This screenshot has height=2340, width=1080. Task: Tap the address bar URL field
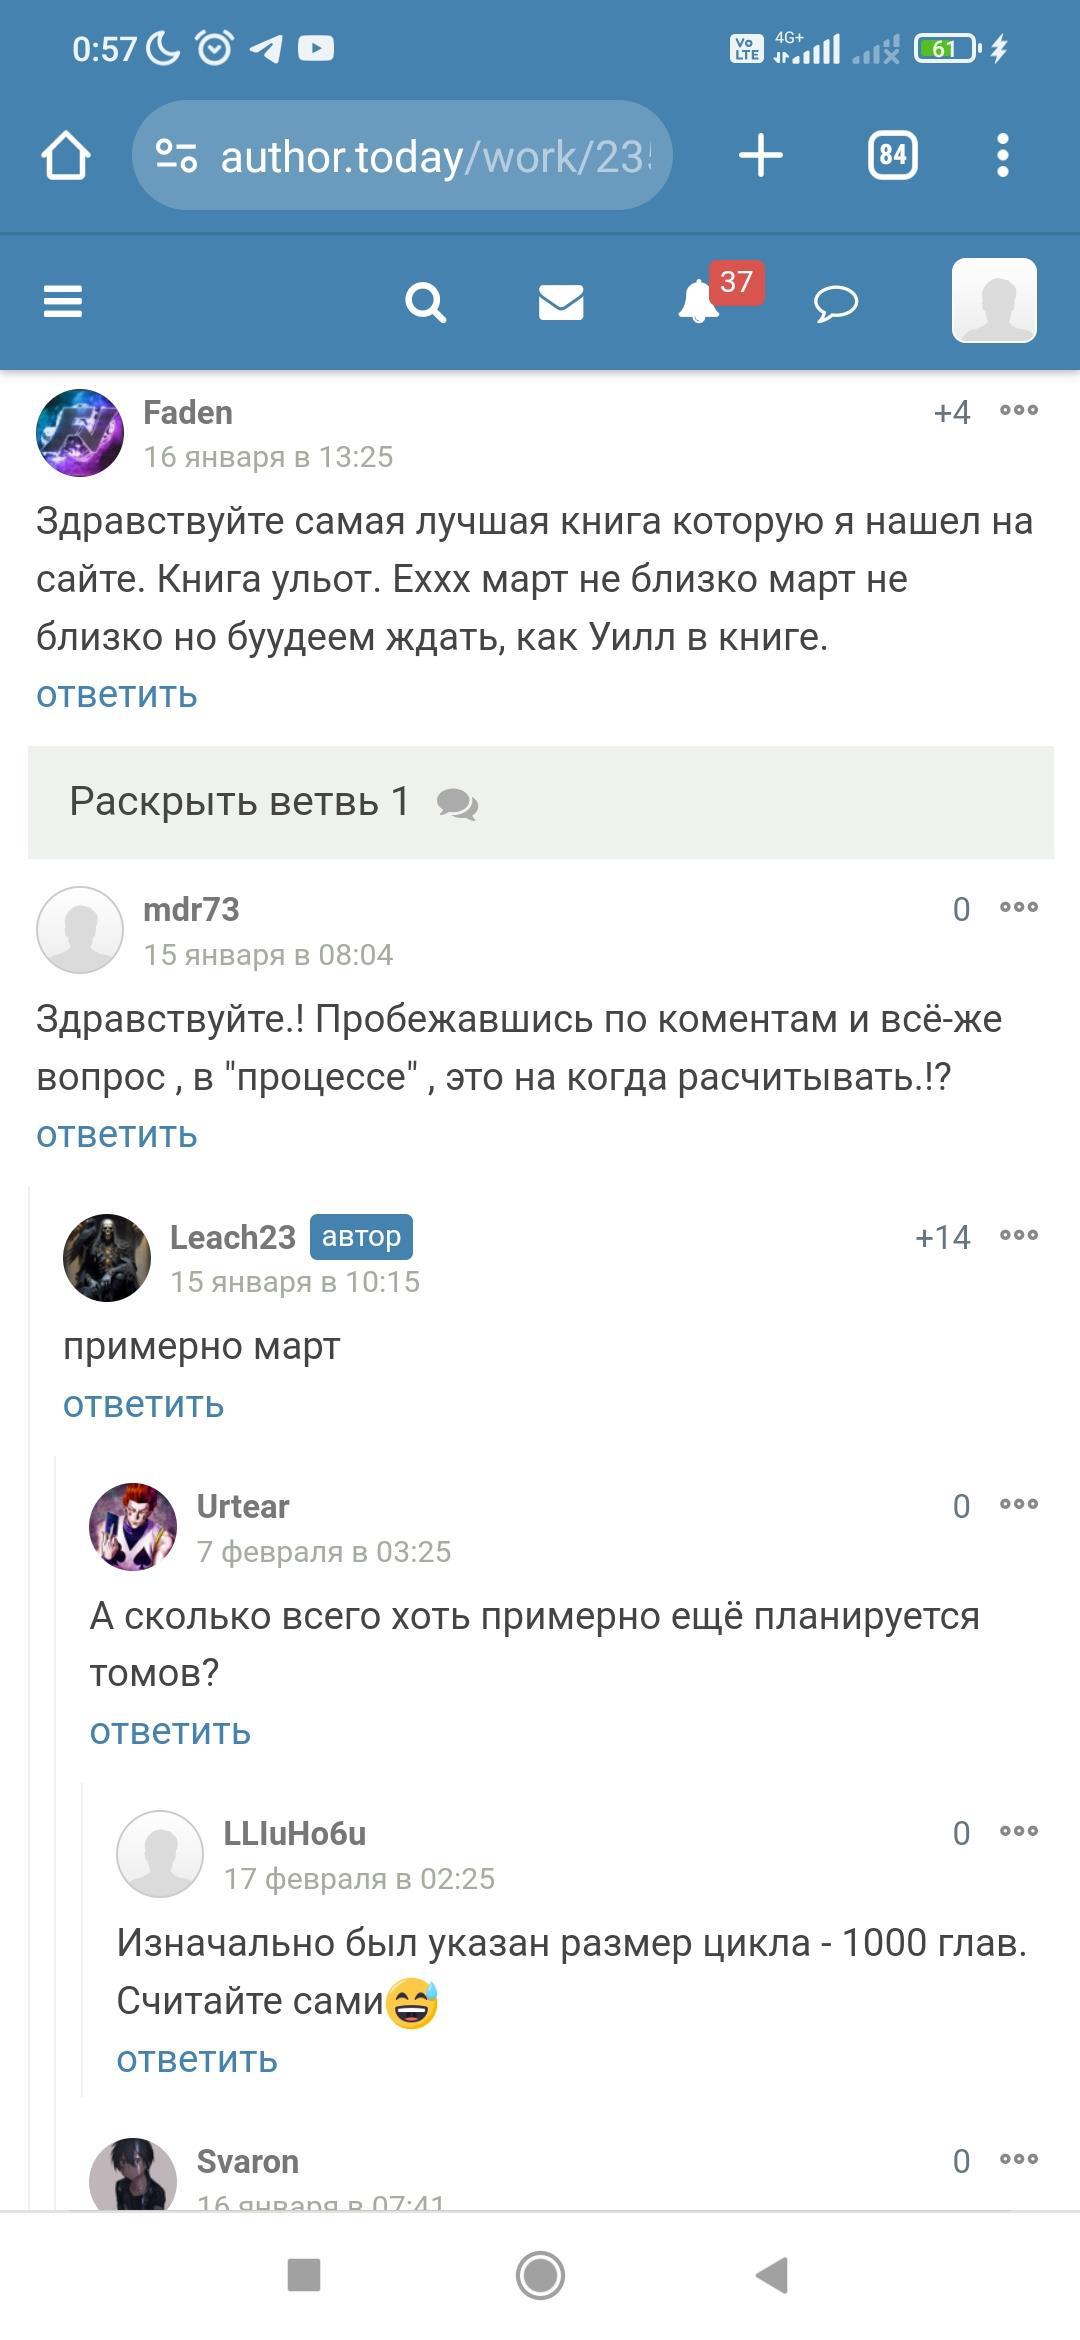[435, 156]
